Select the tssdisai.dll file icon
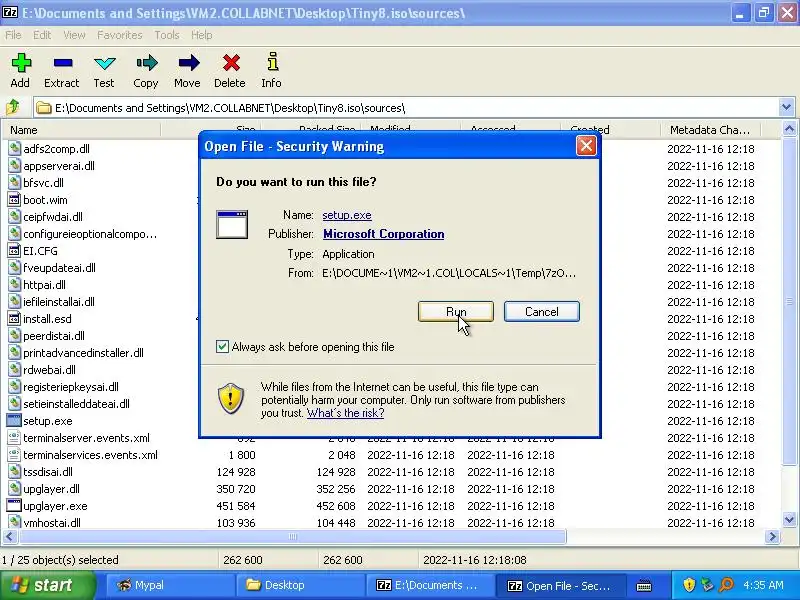The width and height of the screenshot is (800, 600). [x=14, y=471]
